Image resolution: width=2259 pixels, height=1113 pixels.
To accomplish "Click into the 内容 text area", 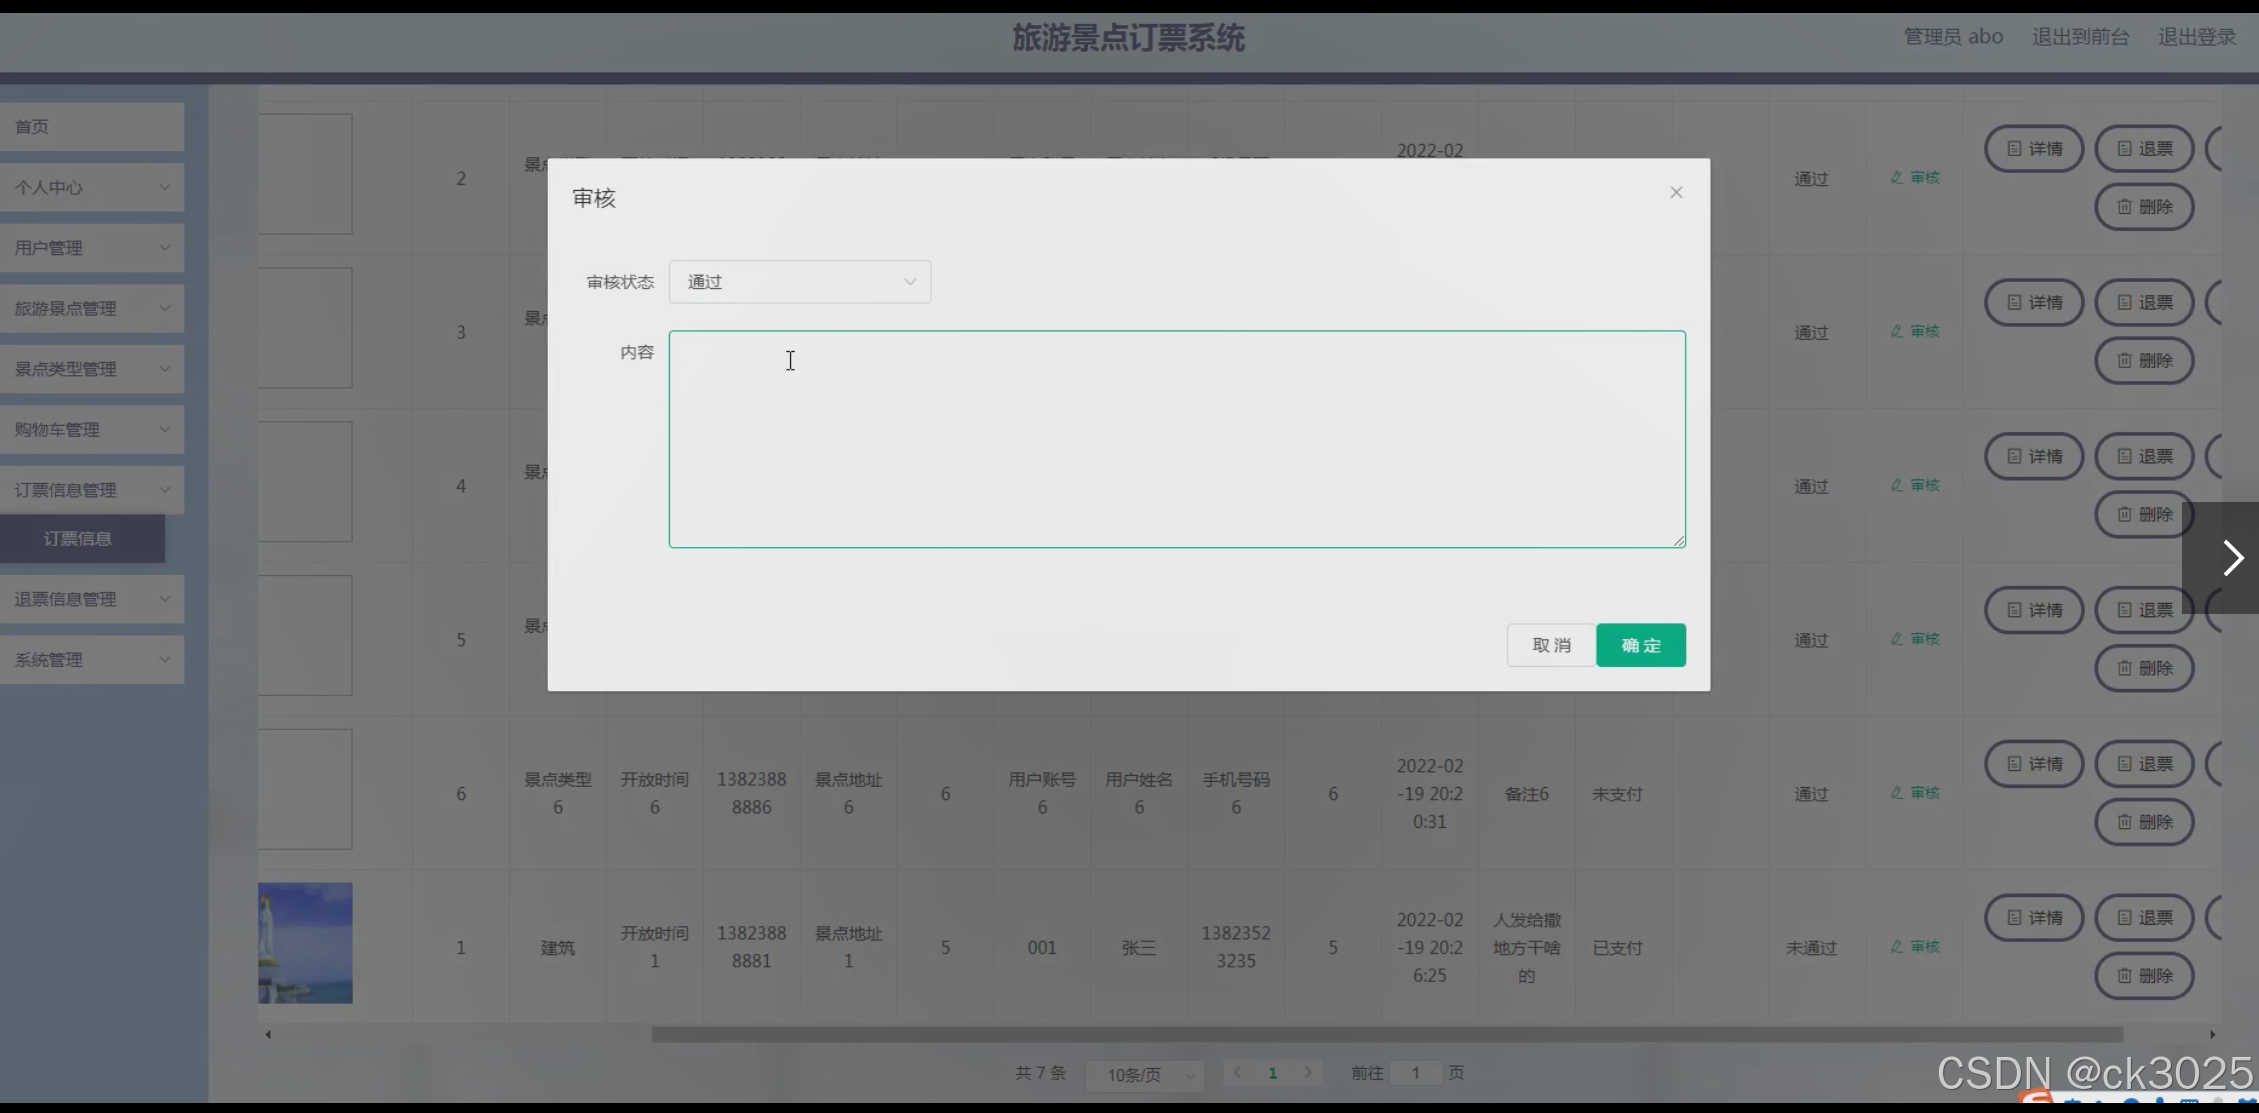I will pos(1176,440).
